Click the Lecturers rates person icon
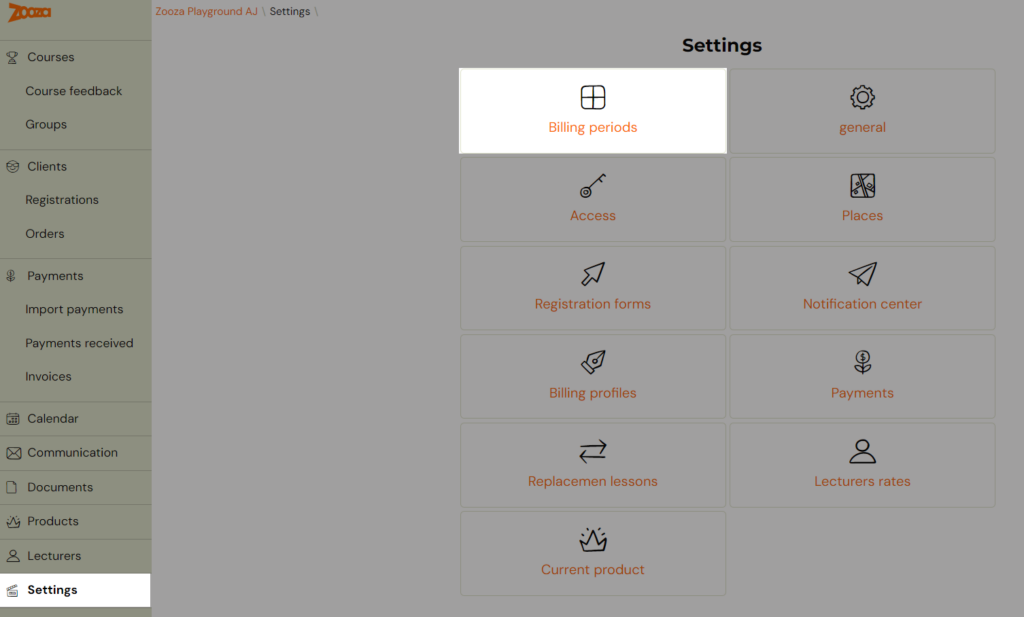 [862, 452]
